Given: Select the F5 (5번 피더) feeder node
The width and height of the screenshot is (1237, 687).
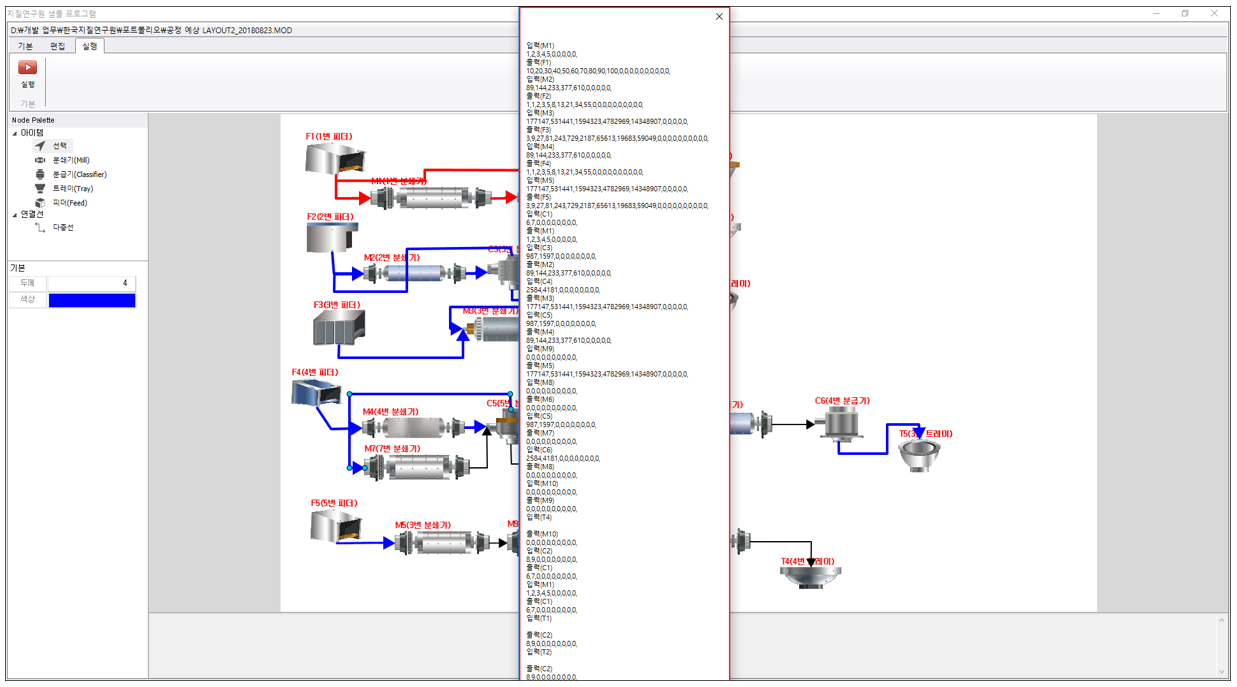Looking at the screenshot, I should tap(335, 526).
